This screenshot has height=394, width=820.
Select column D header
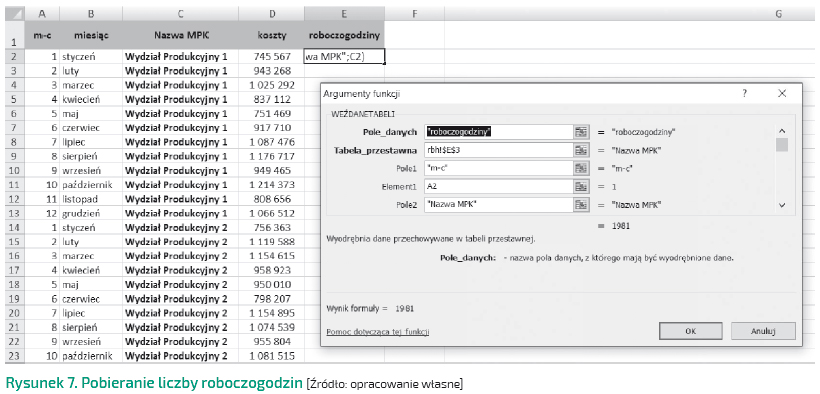[271, 14]
